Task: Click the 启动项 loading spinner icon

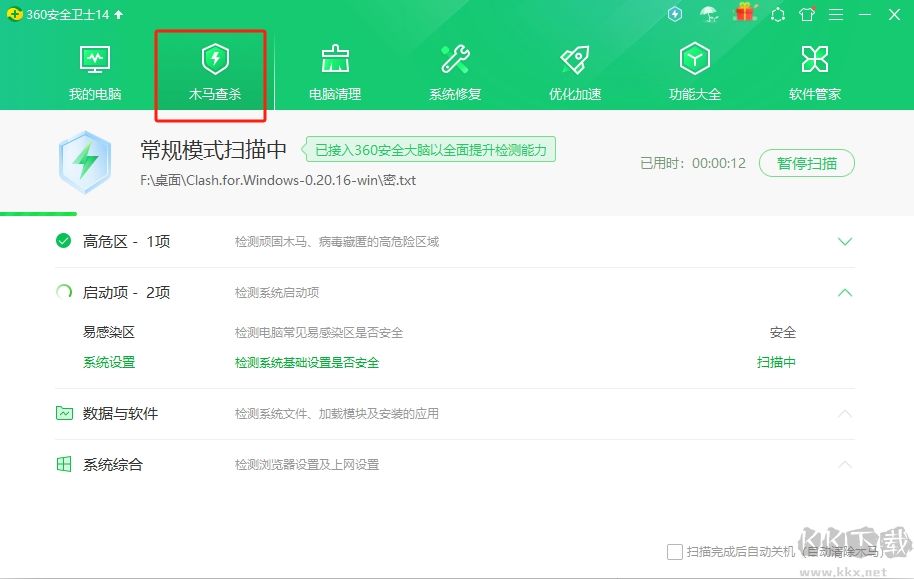Action: [64, 292]
